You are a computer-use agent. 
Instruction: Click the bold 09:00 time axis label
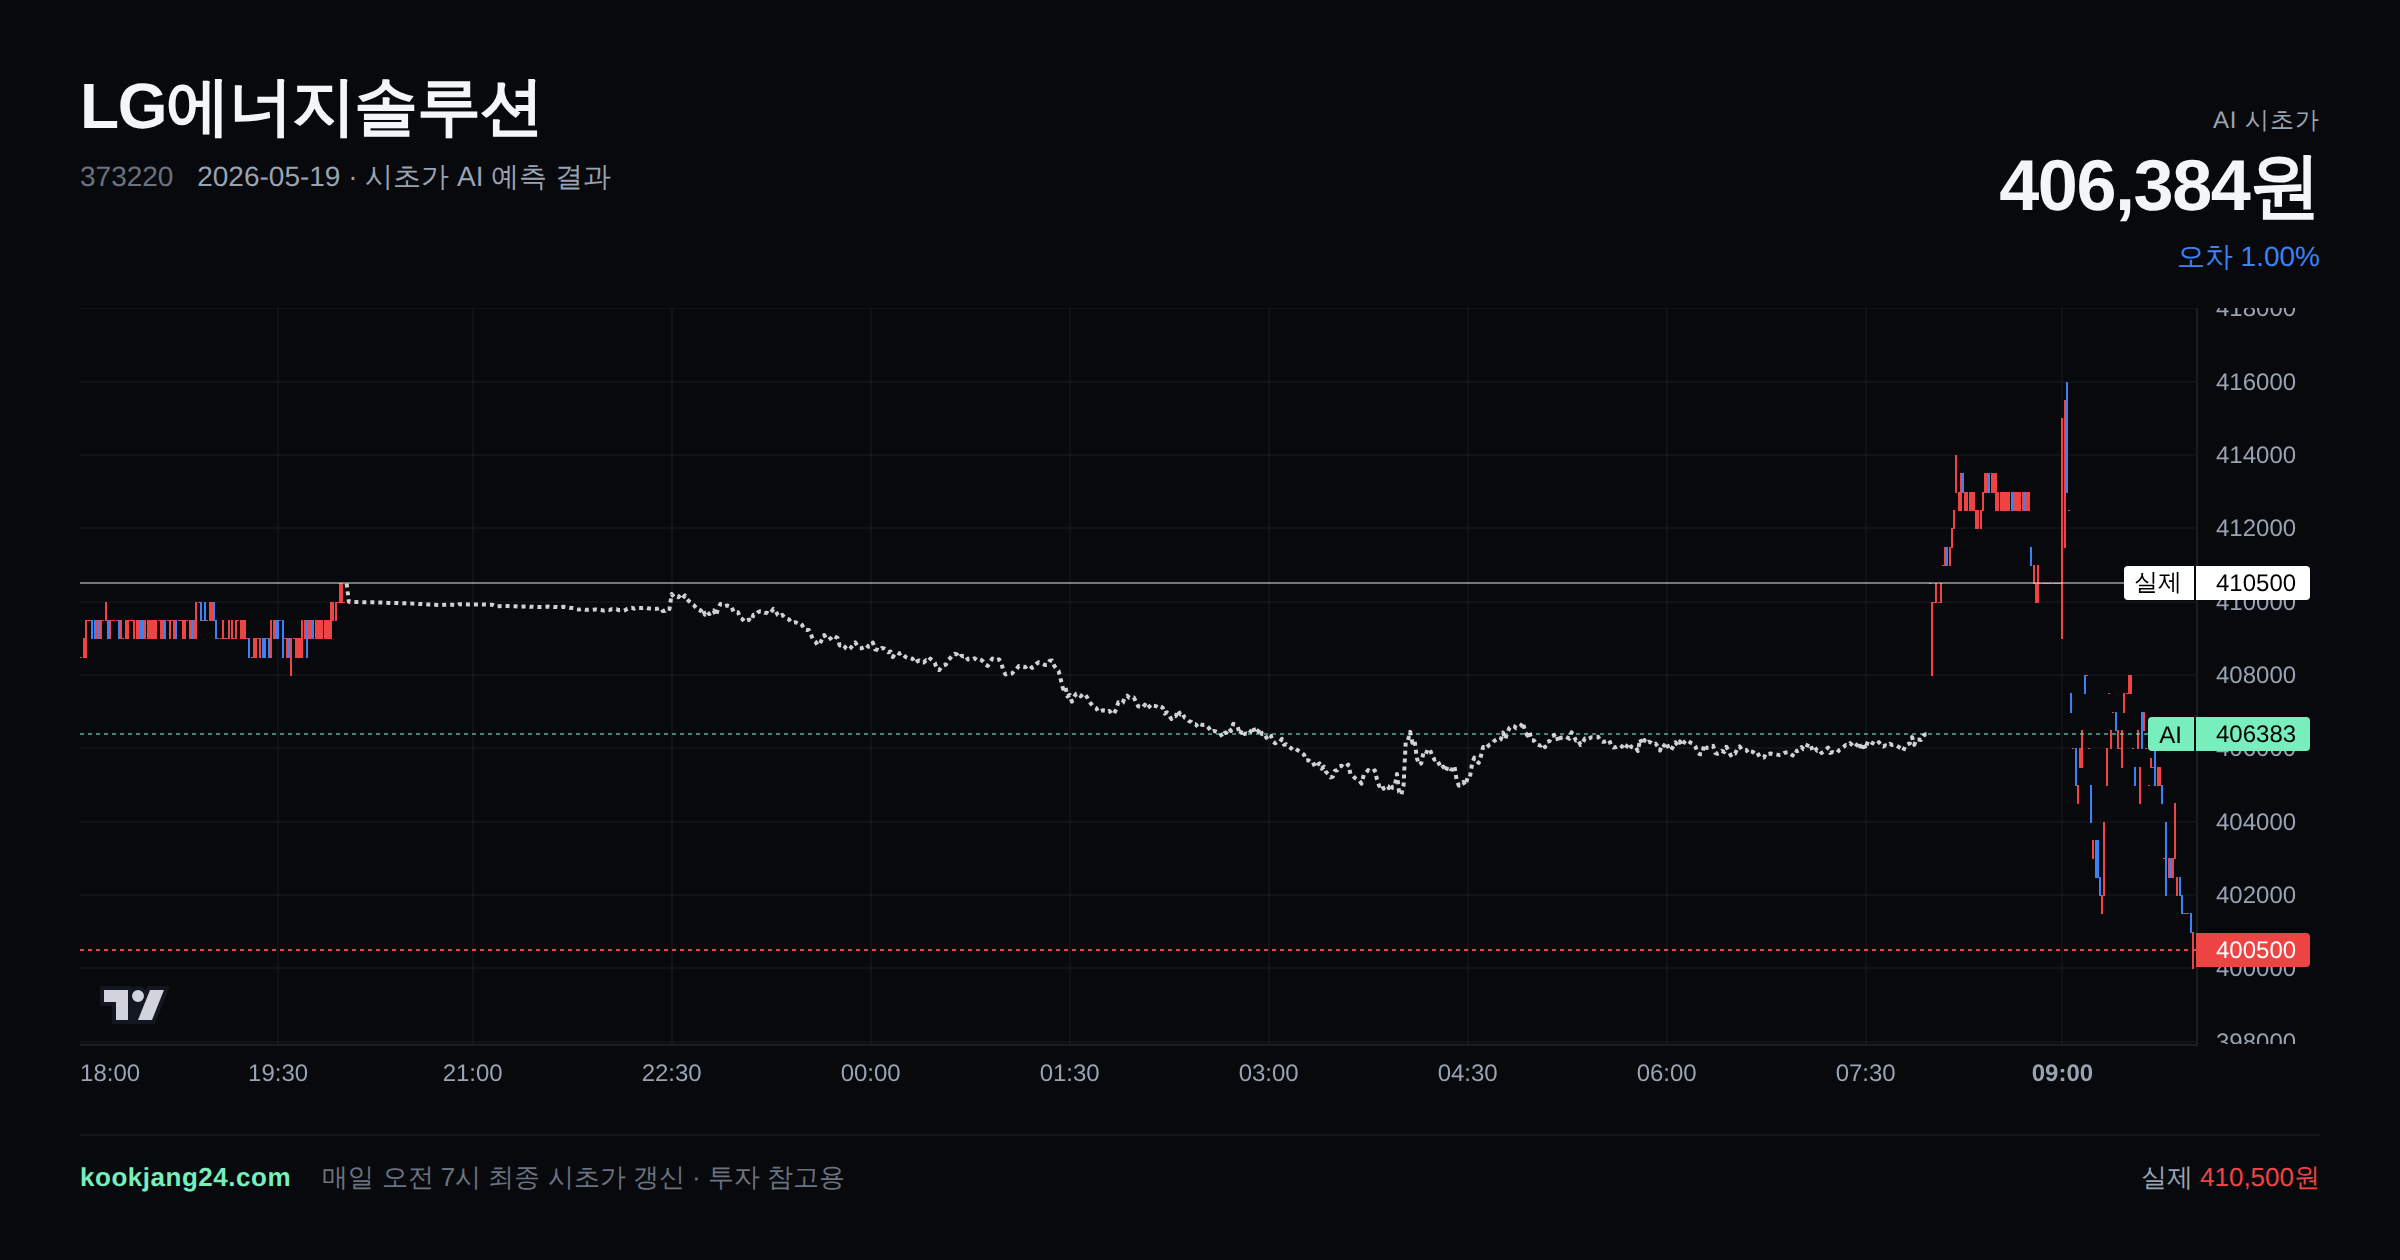click(x=2062, y=1073)
